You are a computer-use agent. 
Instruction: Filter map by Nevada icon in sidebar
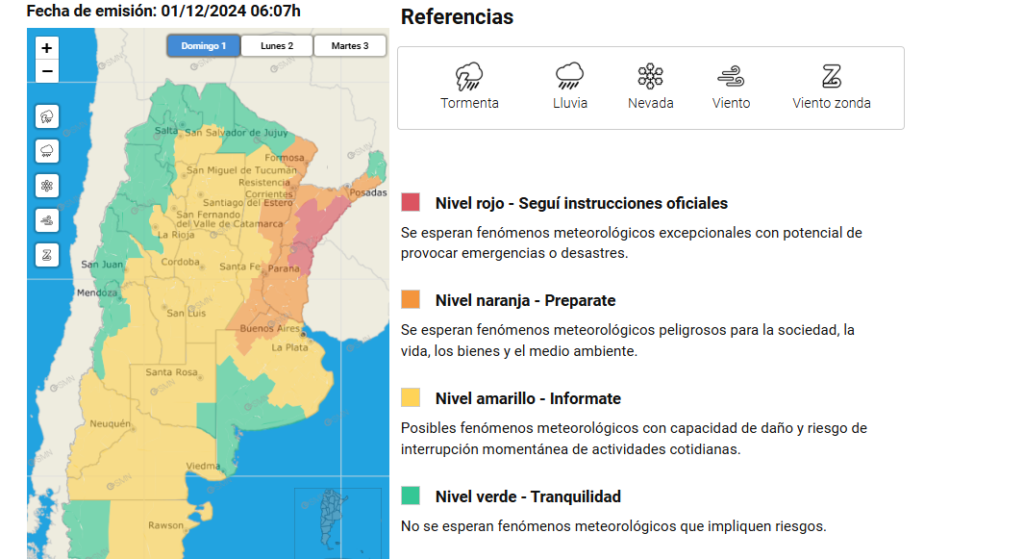pos(47,186)
